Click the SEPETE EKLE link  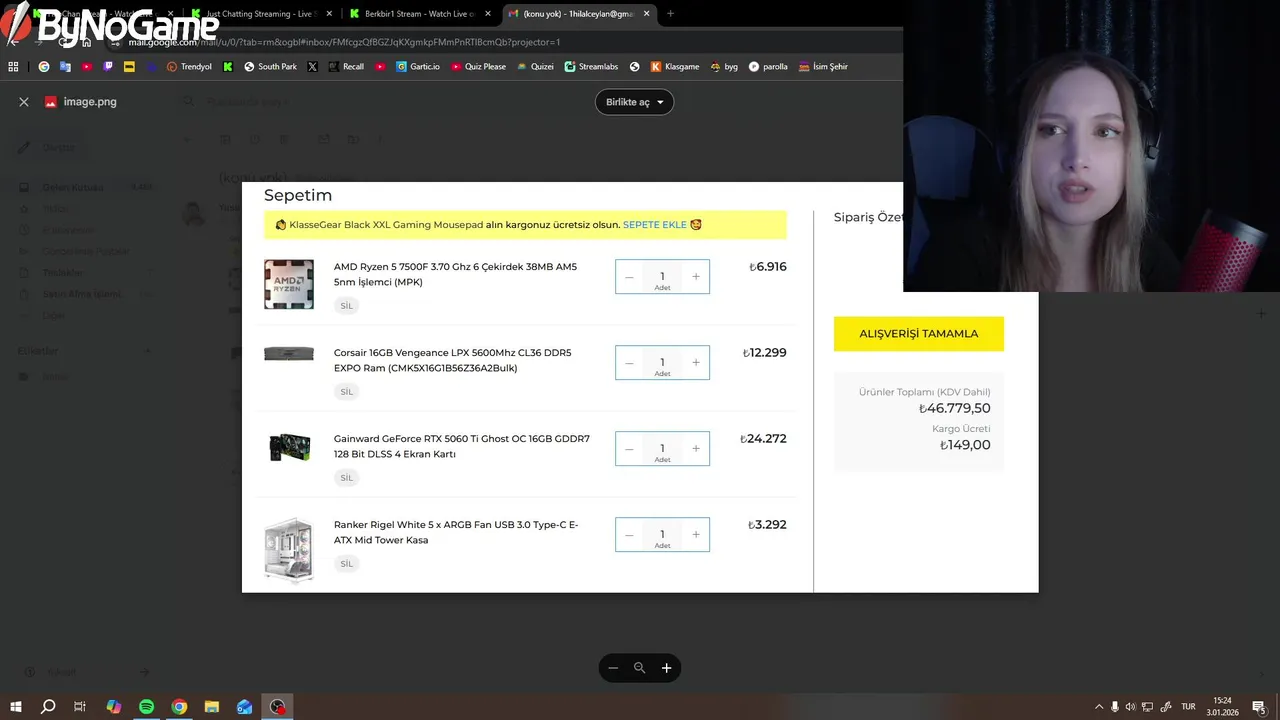click(x=655, y=225)
